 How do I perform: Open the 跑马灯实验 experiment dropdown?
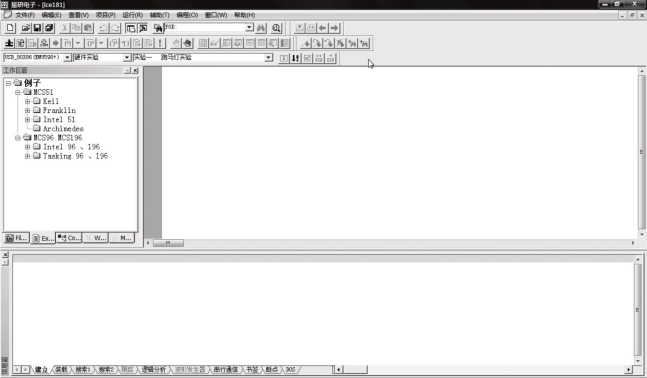pyautogui.click(x=269, y=57)
